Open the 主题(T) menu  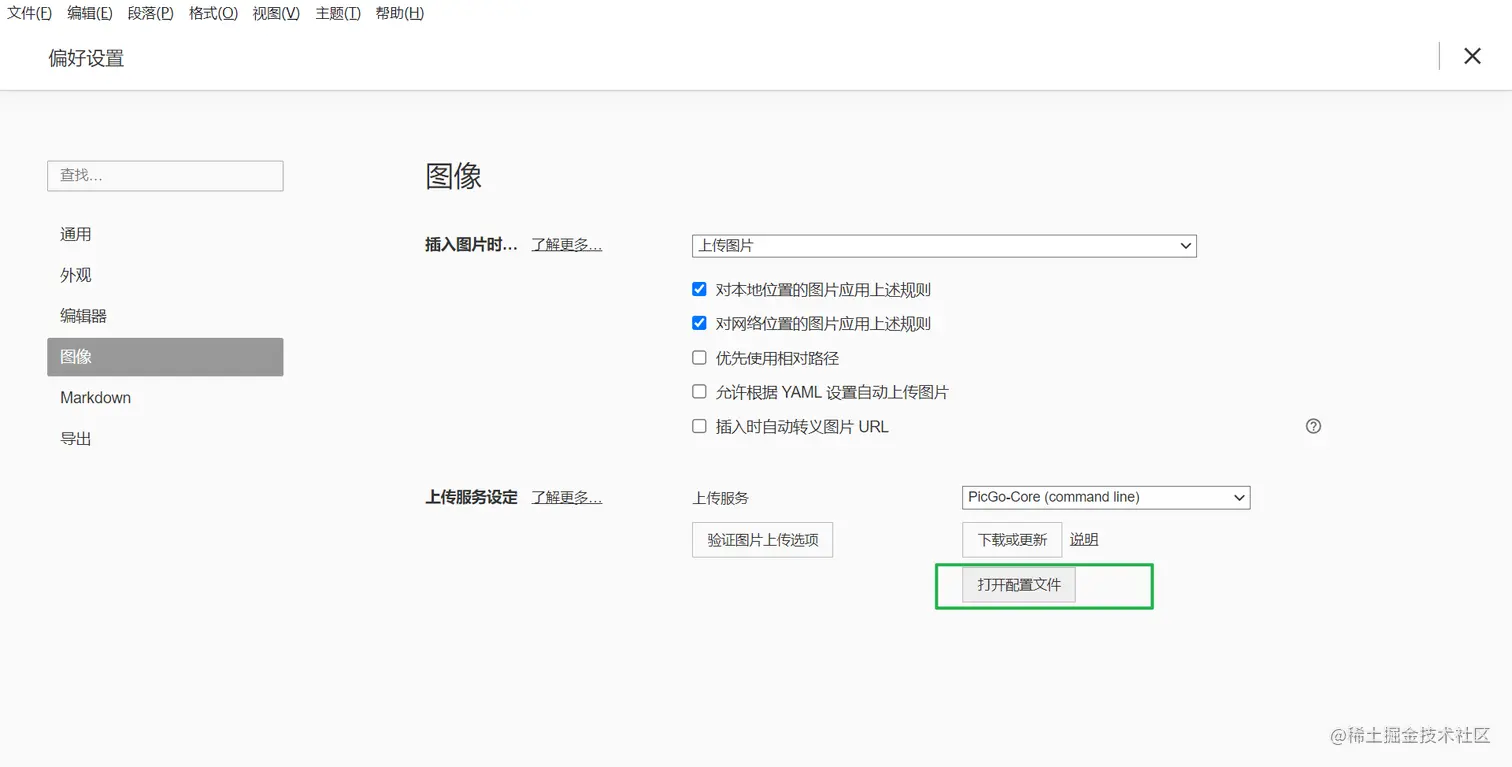pyautogui.click(x=338, y=13)
